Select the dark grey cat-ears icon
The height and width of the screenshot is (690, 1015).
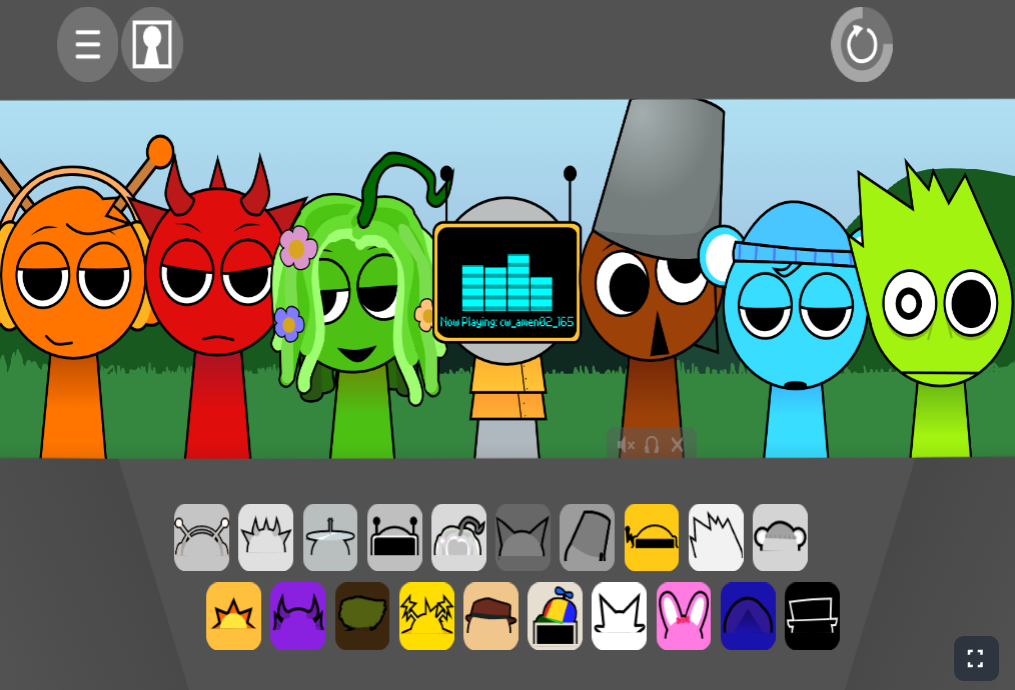[x=523, y=537]
